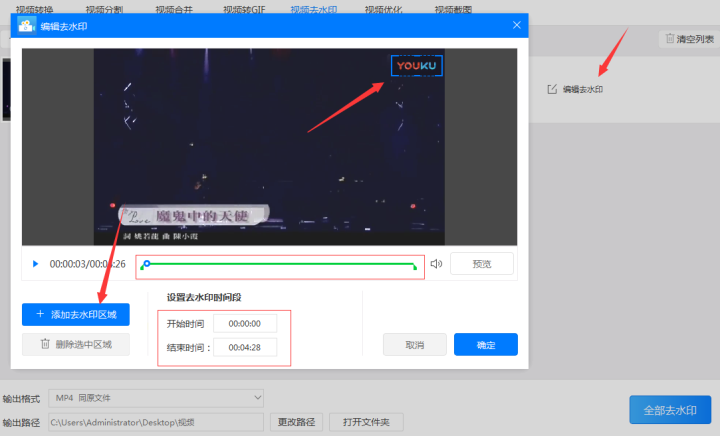Mute the video with speaker icon
Viewport: 720px width, 436px height.
[436, 264]
